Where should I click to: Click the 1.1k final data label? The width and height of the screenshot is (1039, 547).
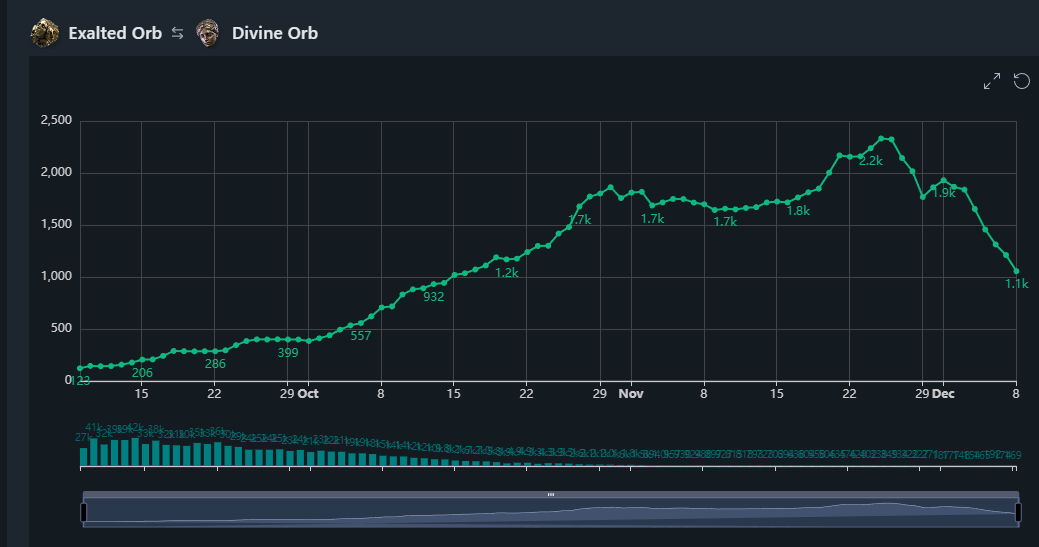[x=1016, y=283]
